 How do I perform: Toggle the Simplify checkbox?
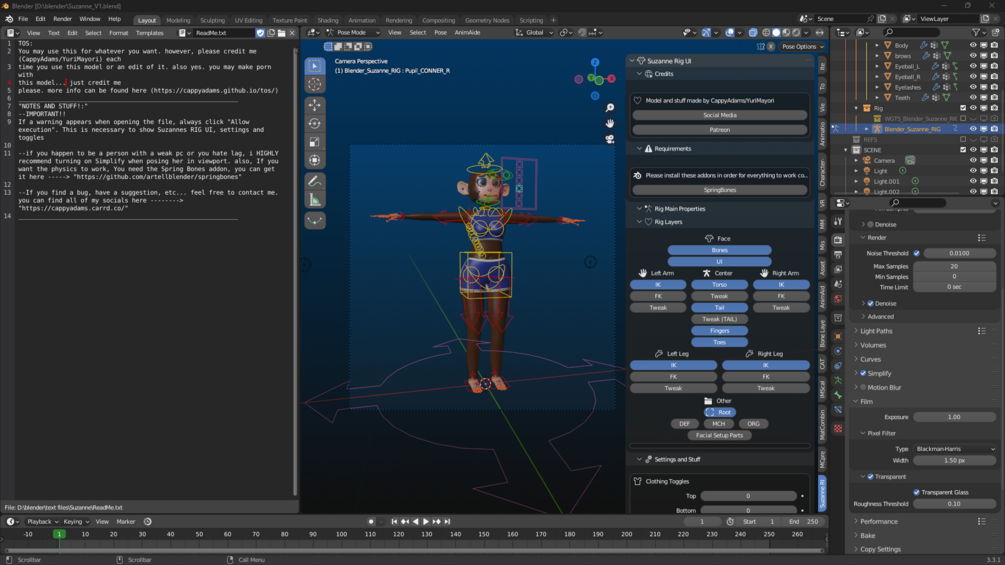click(863, 373)
